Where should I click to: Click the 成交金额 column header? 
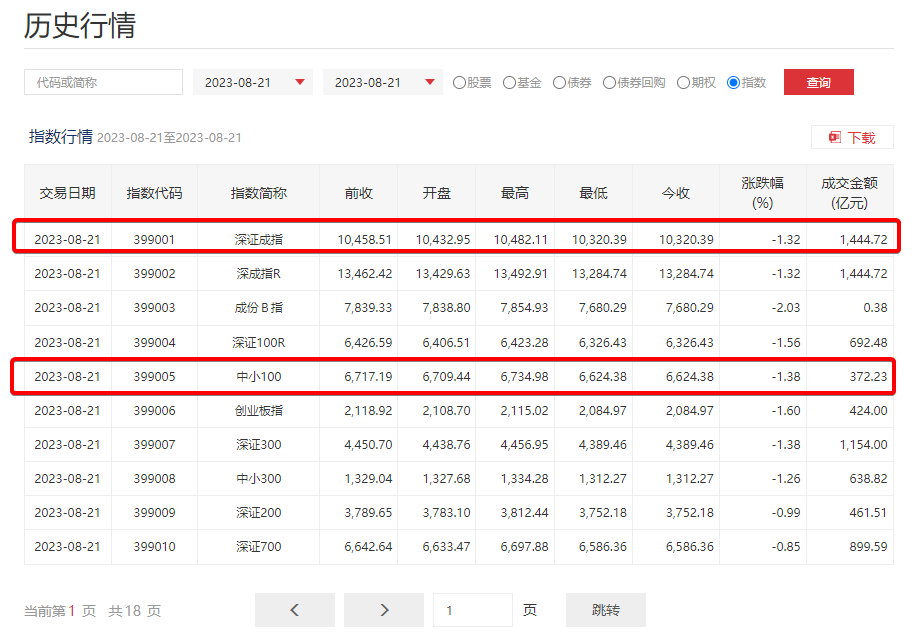tap(849, 192)
